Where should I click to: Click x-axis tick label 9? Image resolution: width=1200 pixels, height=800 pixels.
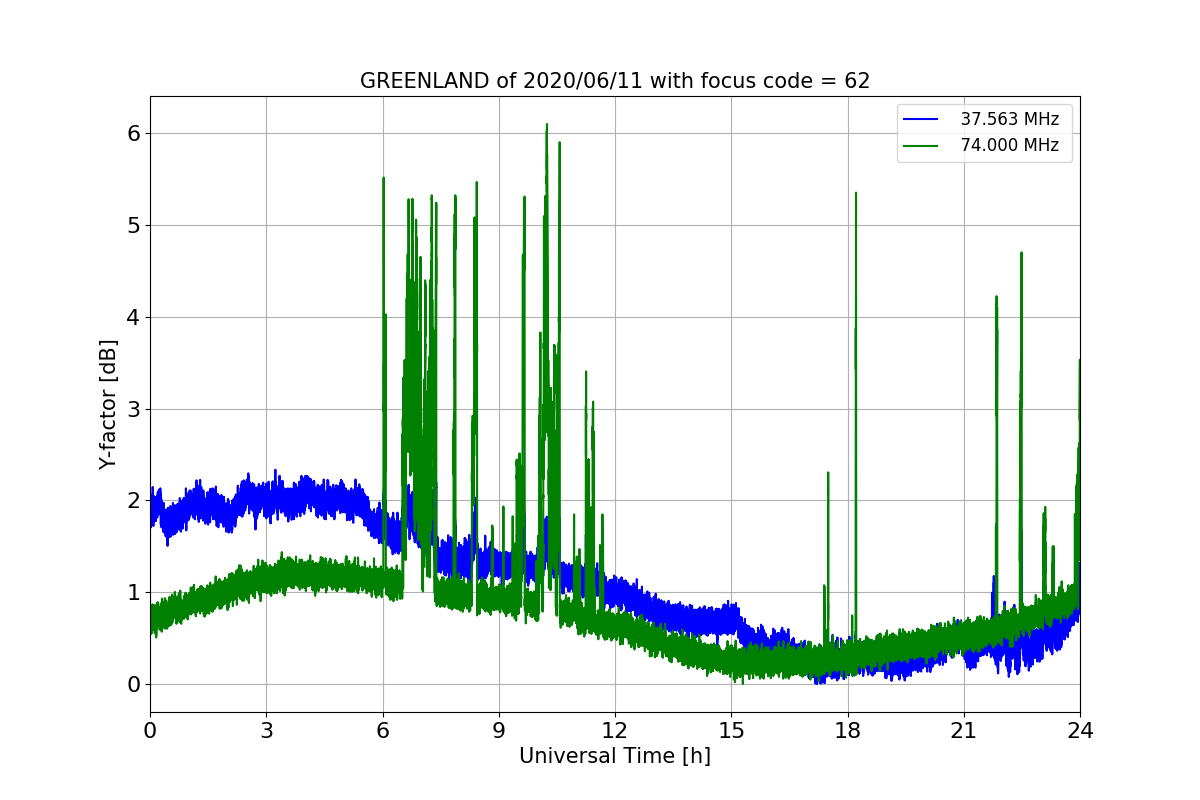pos(499,731)
